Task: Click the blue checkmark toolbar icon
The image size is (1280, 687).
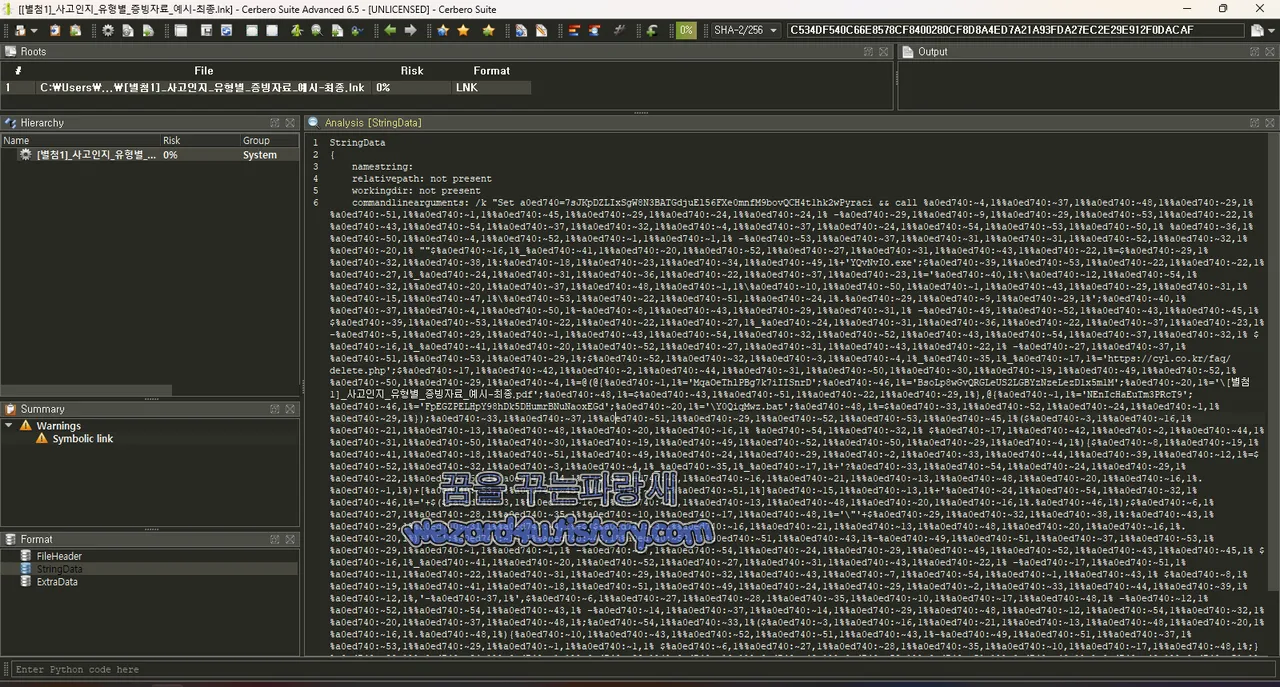Action: tap(357, 31)
